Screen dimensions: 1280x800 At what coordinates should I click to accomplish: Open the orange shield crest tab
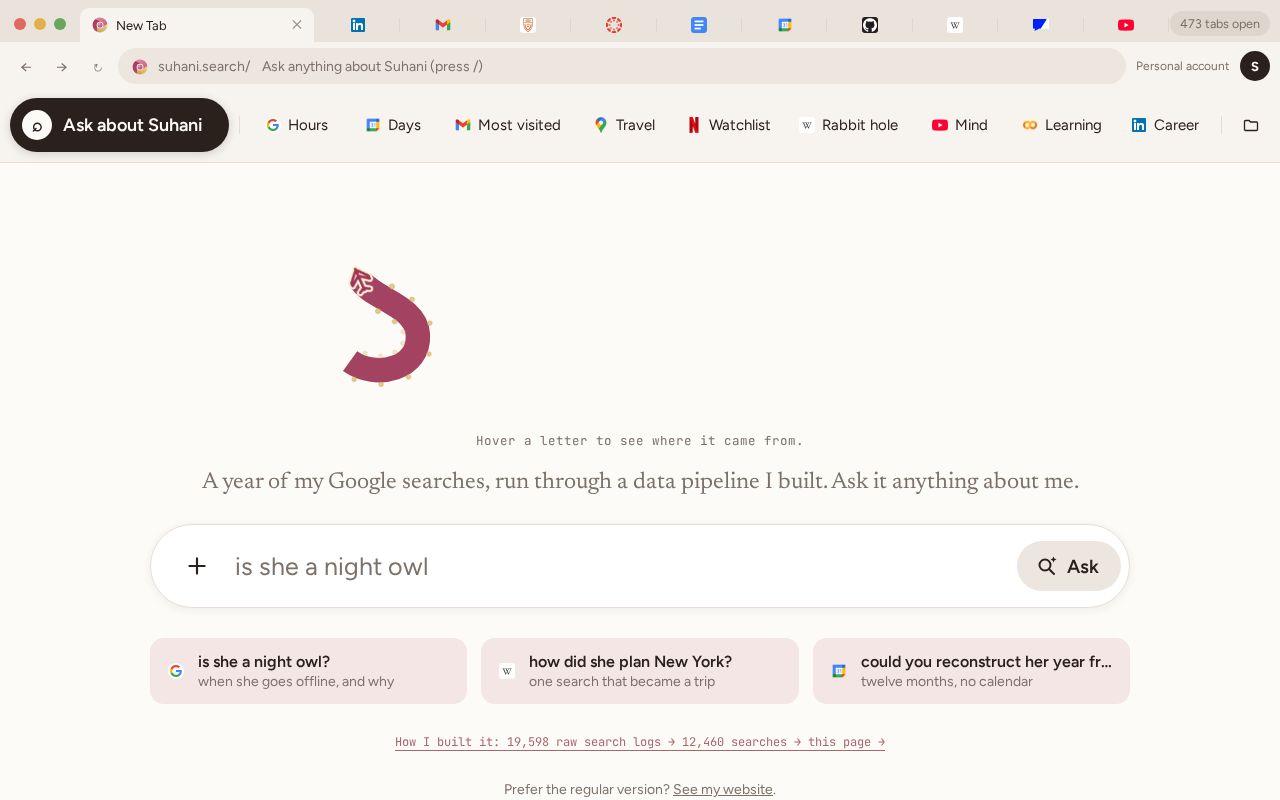(x=528, y=25)
